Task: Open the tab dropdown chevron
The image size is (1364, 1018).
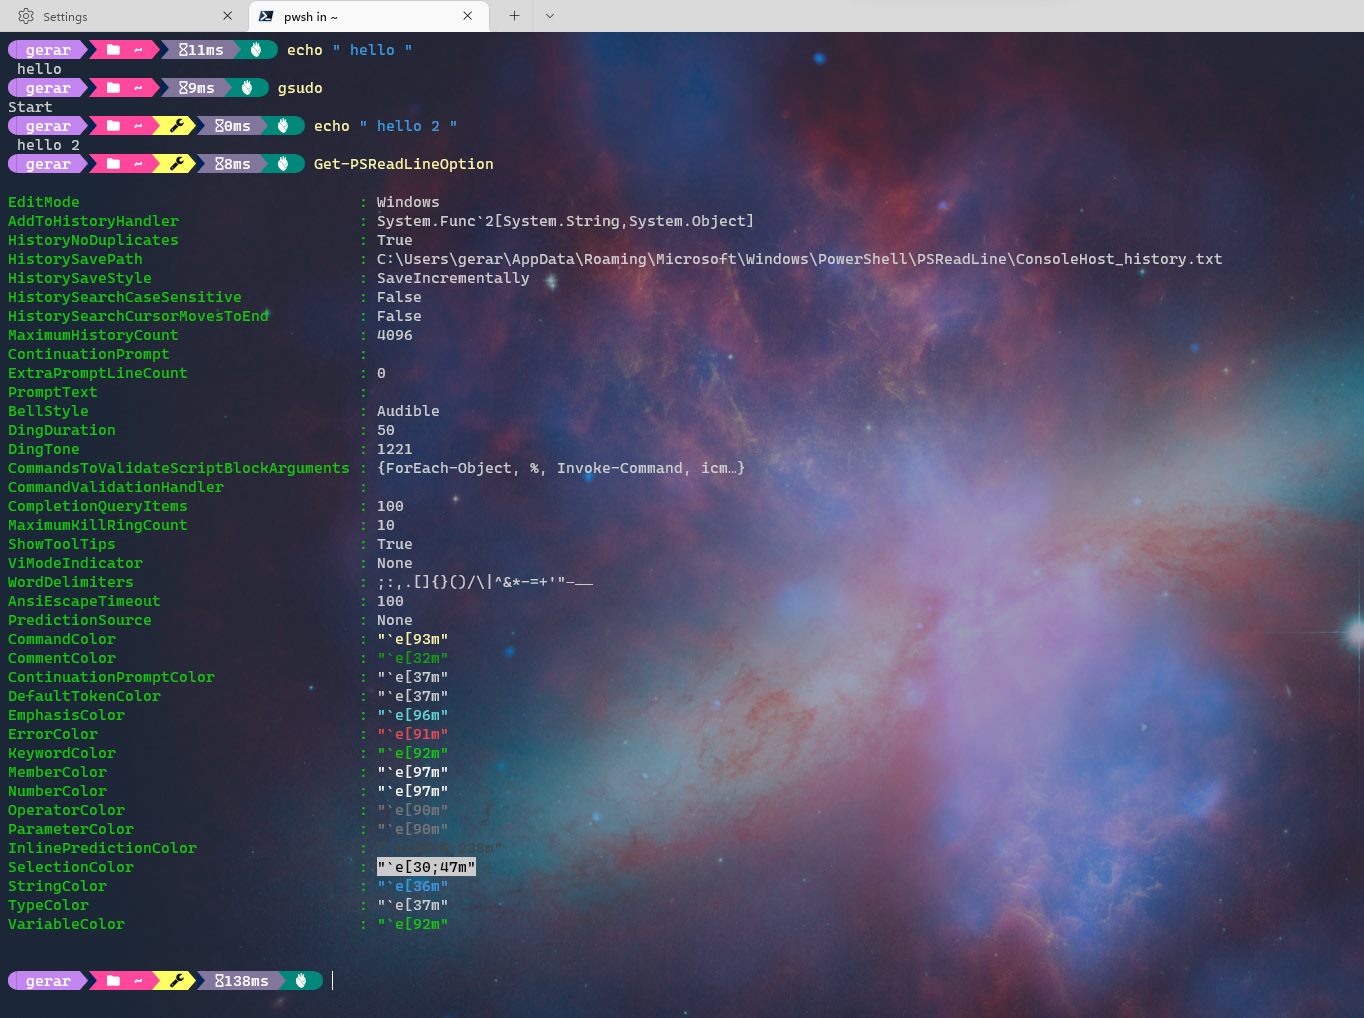Action: pyautogui.click(x=550, y=16)
